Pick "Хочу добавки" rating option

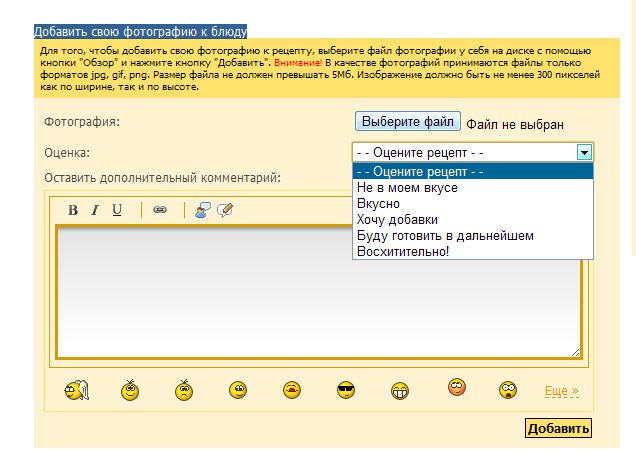(397, 220)
